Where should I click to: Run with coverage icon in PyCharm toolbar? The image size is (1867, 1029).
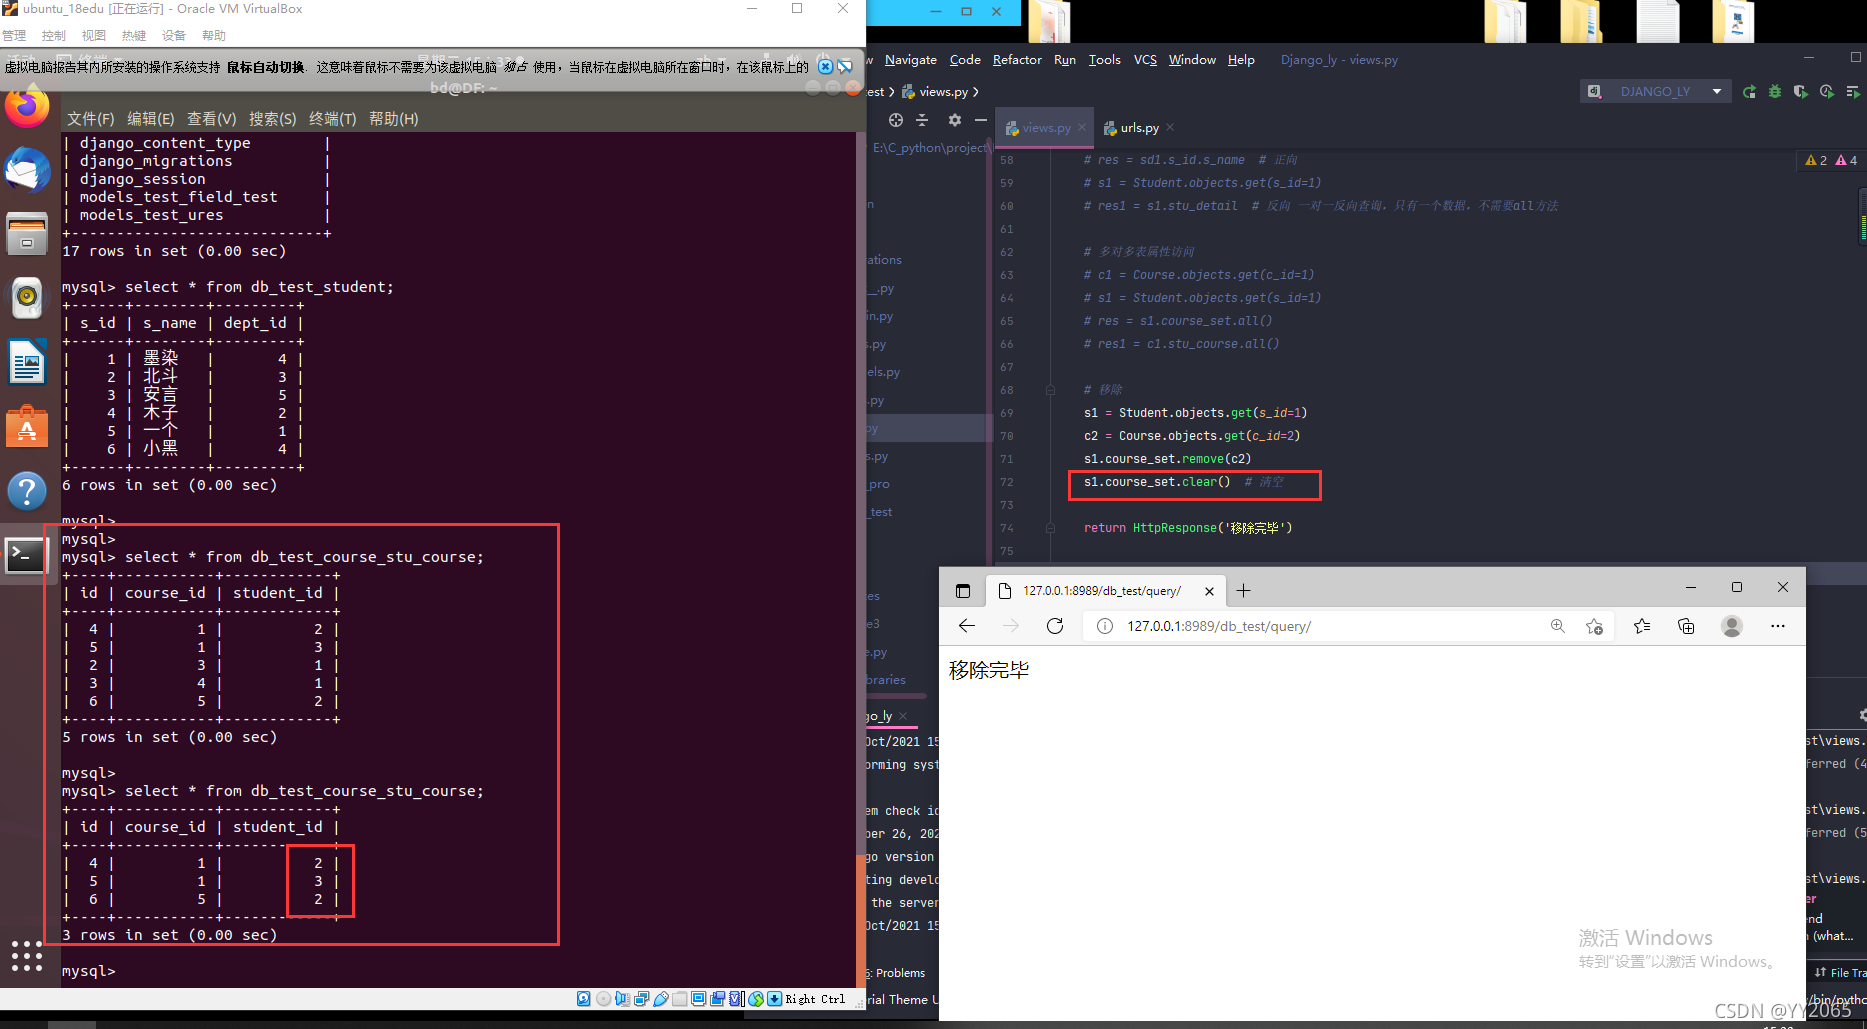pyautogui.click(x=1801, y=91)
